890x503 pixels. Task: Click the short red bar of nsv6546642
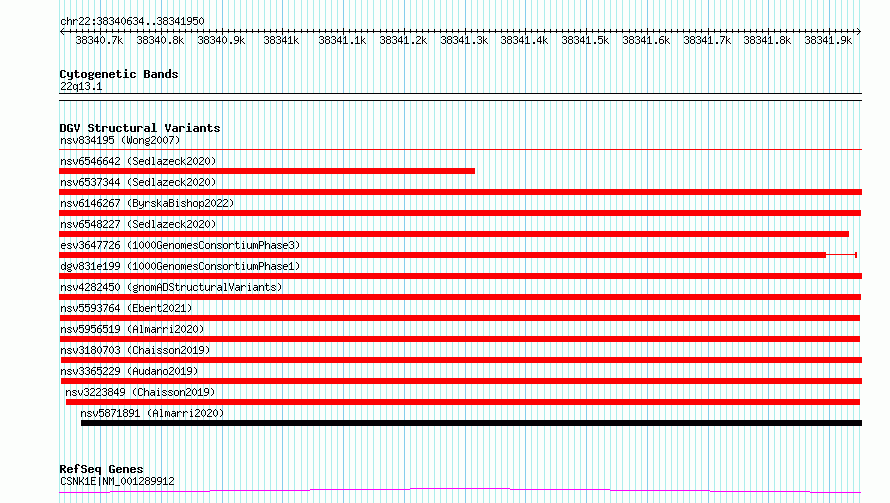267,171
